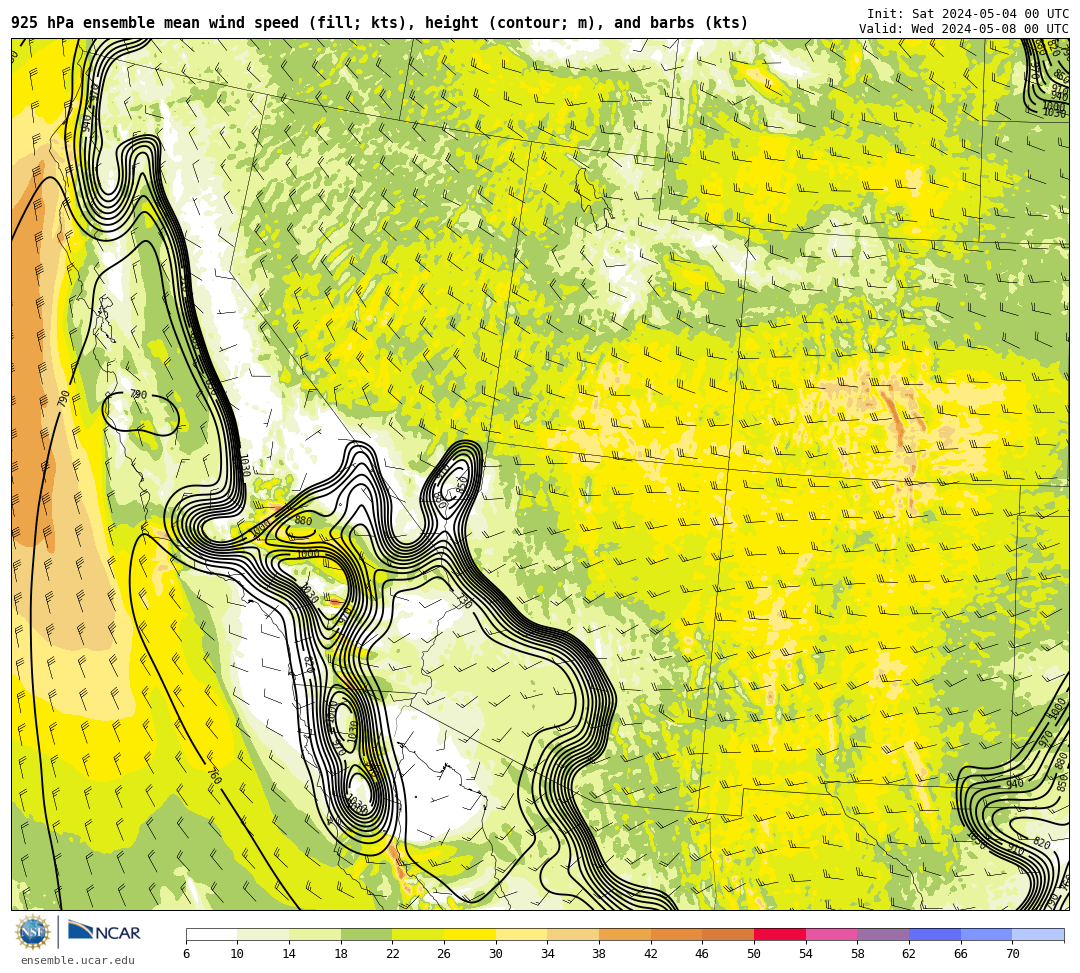Viewport: 1080px width, 973px height.
Task: Click the colorbar tick label 62
Action: pyautogui.click(x=908, y=954)
